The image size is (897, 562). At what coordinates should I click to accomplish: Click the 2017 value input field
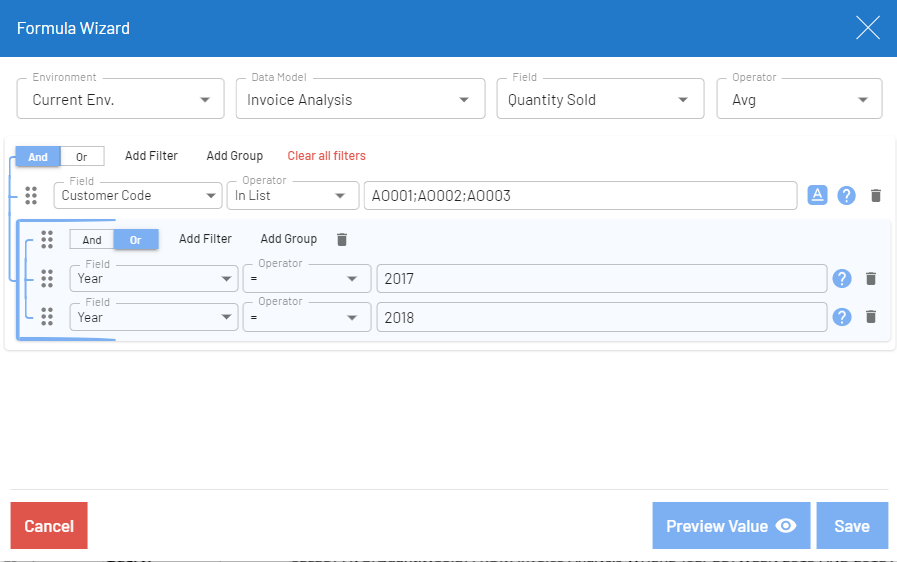click(600, 279)
